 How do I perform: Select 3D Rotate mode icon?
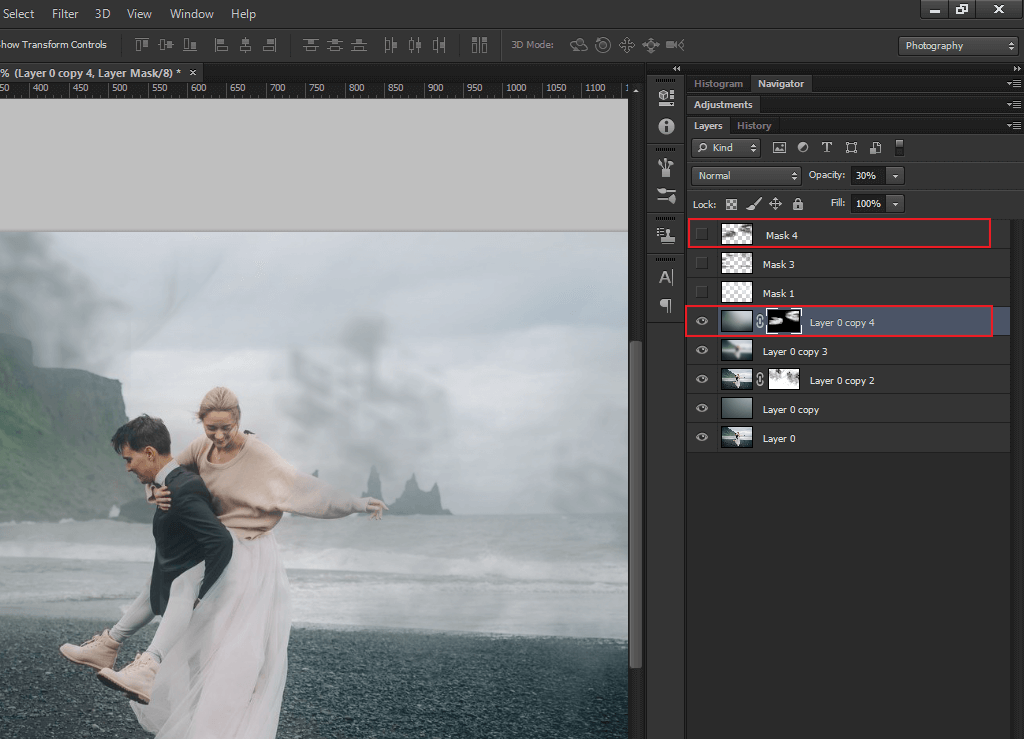tap(579, 44)
